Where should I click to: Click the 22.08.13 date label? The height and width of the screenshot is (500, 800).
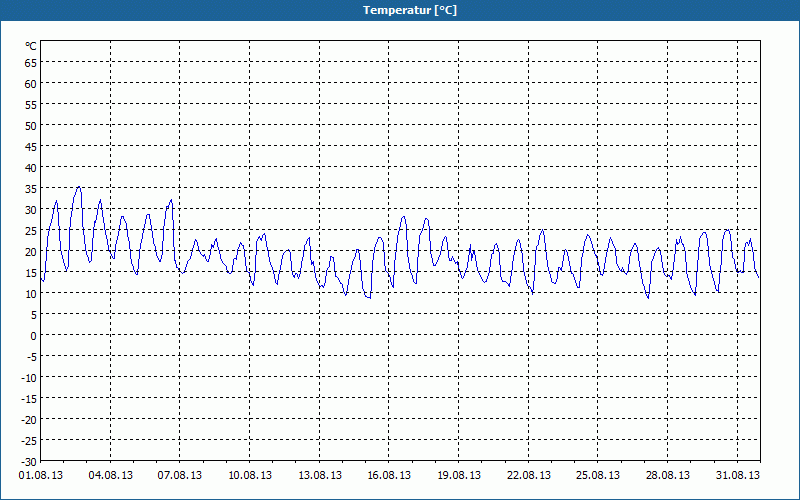coord(529,476)
